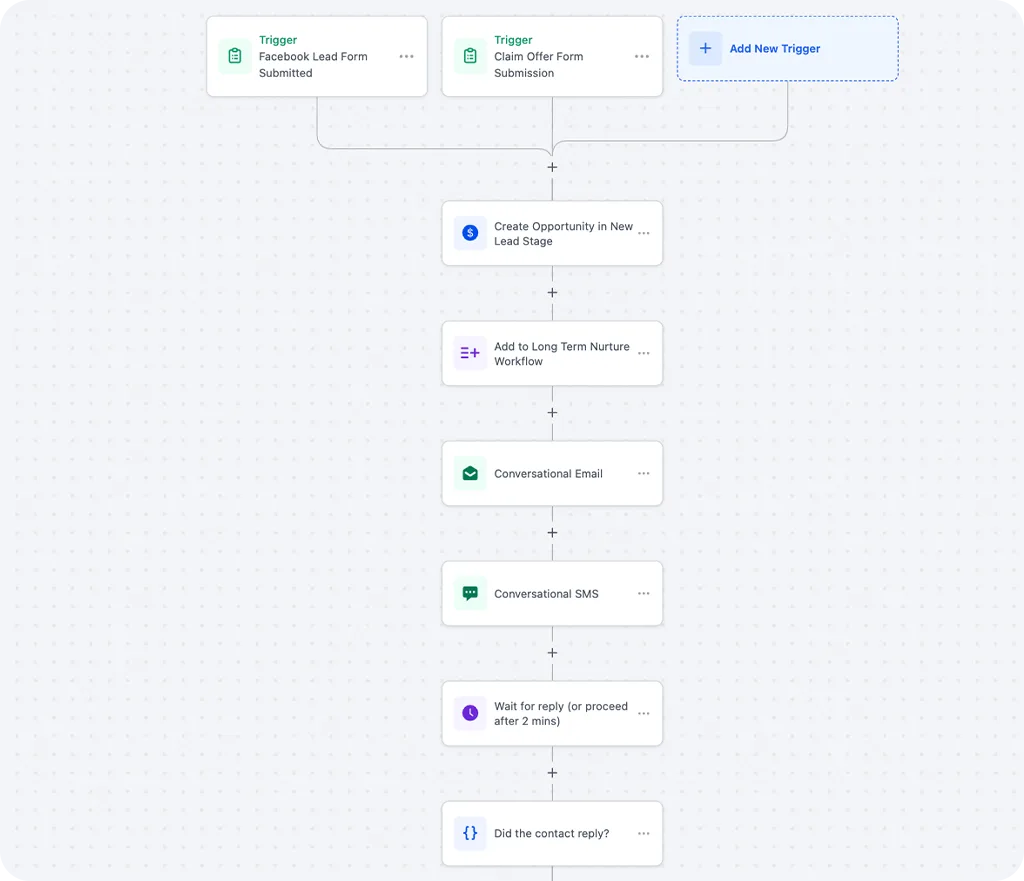
Task: Click the Conversational Email envelope icon
Action: tap(470, 473)
